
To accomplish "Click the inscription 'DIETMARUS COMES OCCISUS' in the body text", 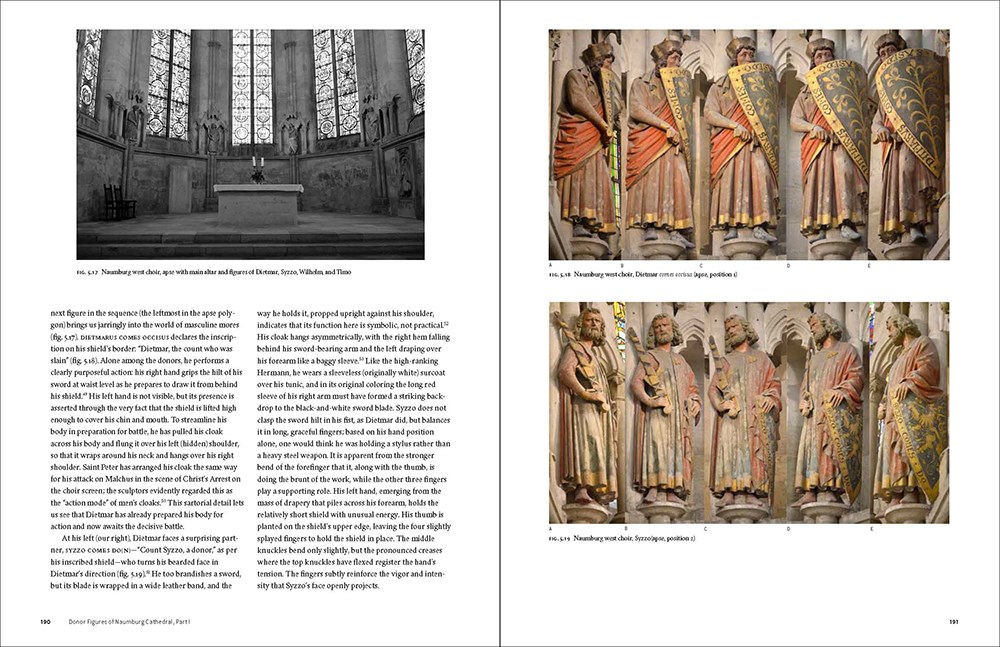I will (124, 337).
